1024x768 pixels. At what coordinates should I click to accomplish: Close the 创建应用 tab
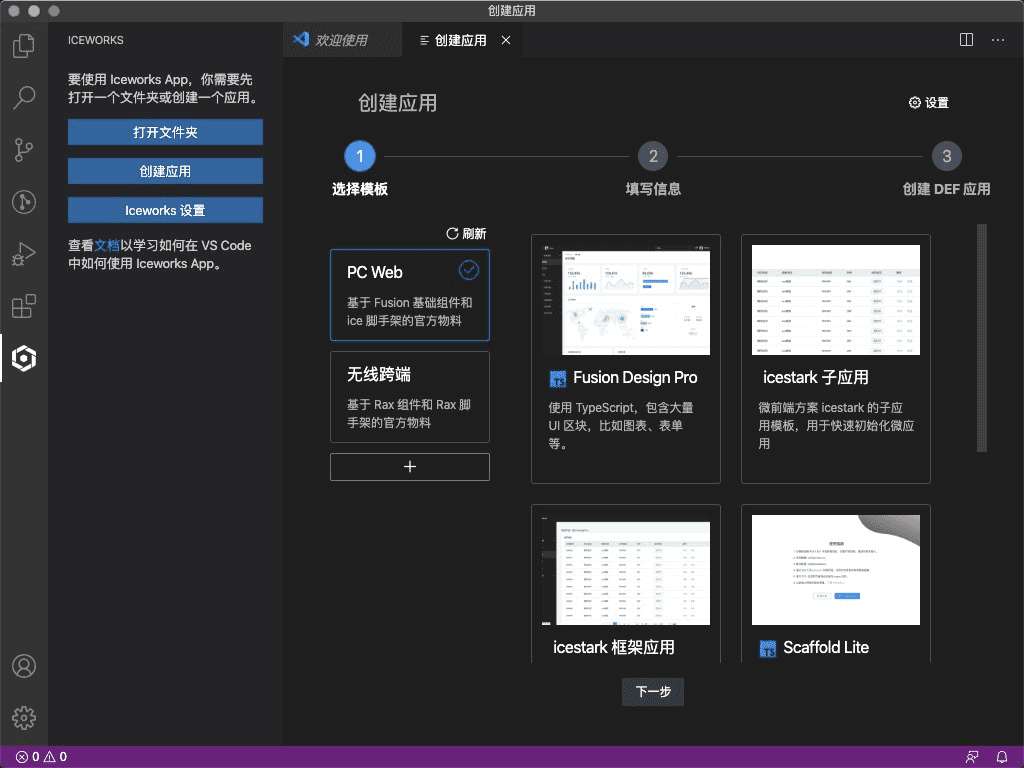pyautogui.click(x=505, y=40)
